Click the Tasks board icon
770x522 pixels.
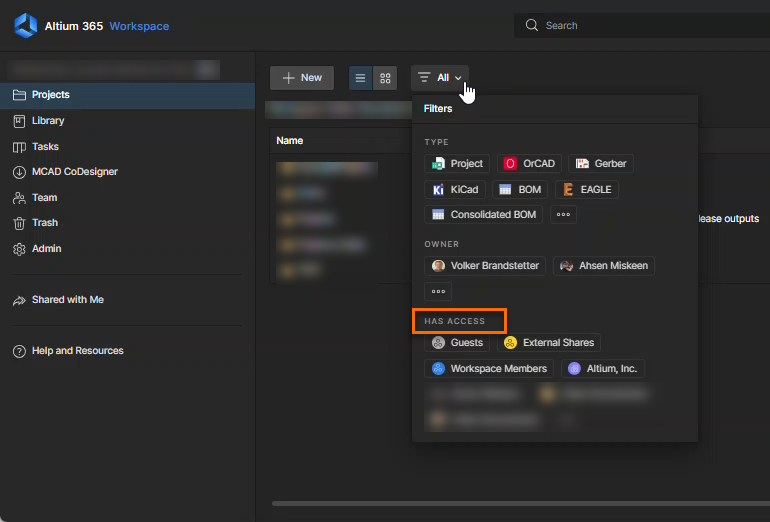pyautogui.click(x=19, y=147)
